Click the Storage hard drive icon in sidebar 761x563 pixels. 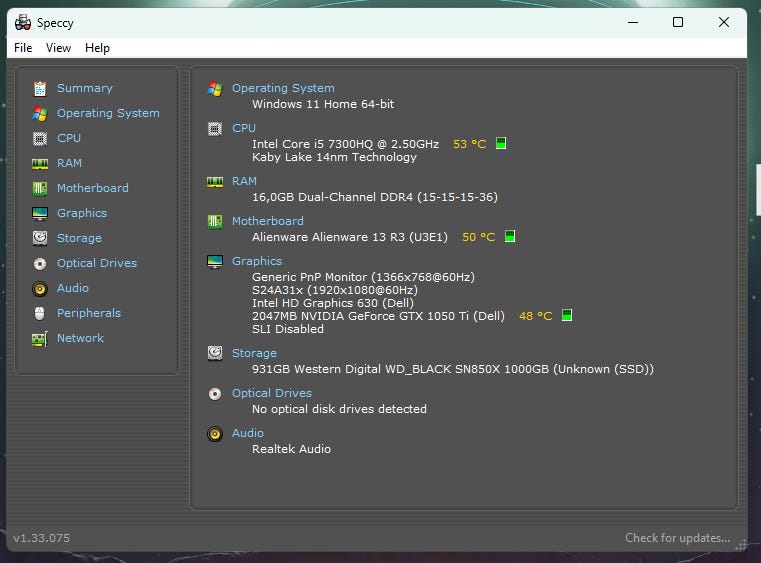coord(40,238)
